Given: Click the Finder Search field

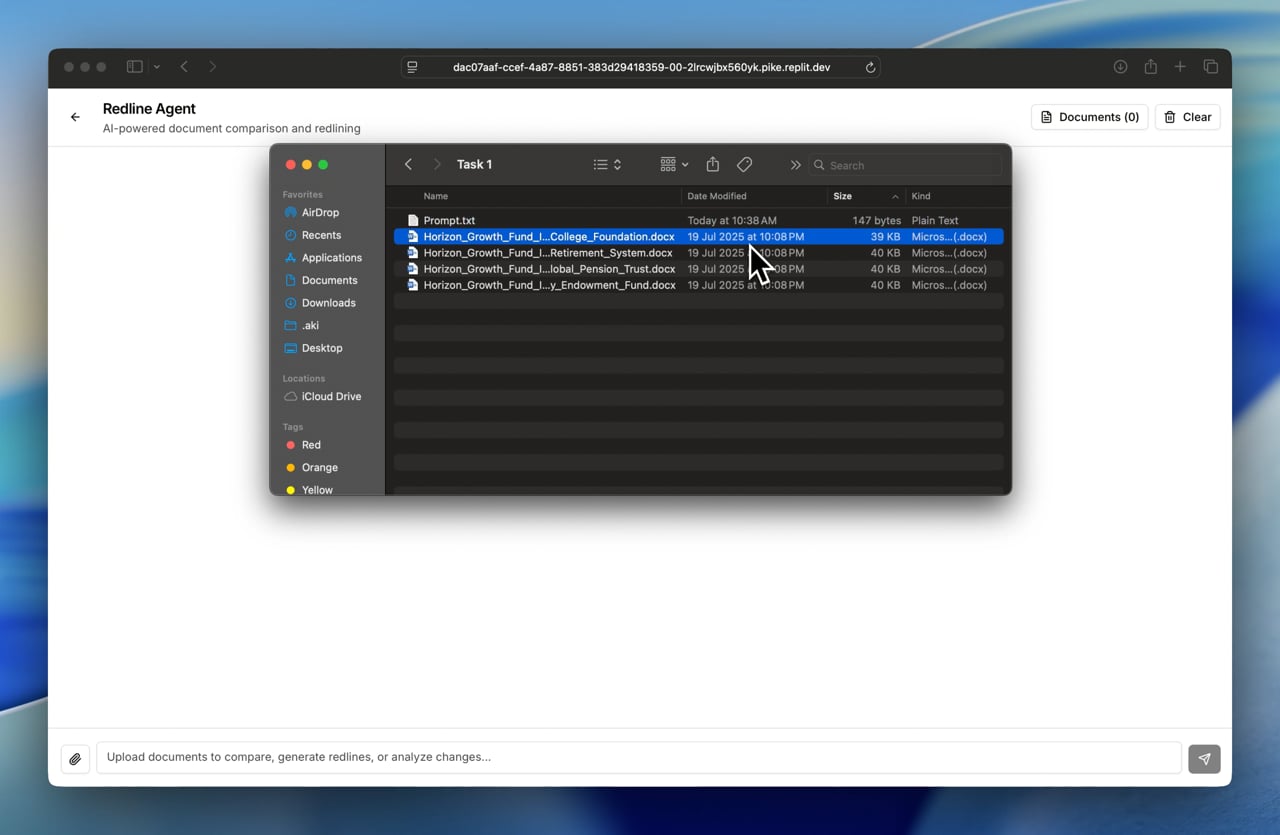Looking at the screenshot, I should point(905,165).
